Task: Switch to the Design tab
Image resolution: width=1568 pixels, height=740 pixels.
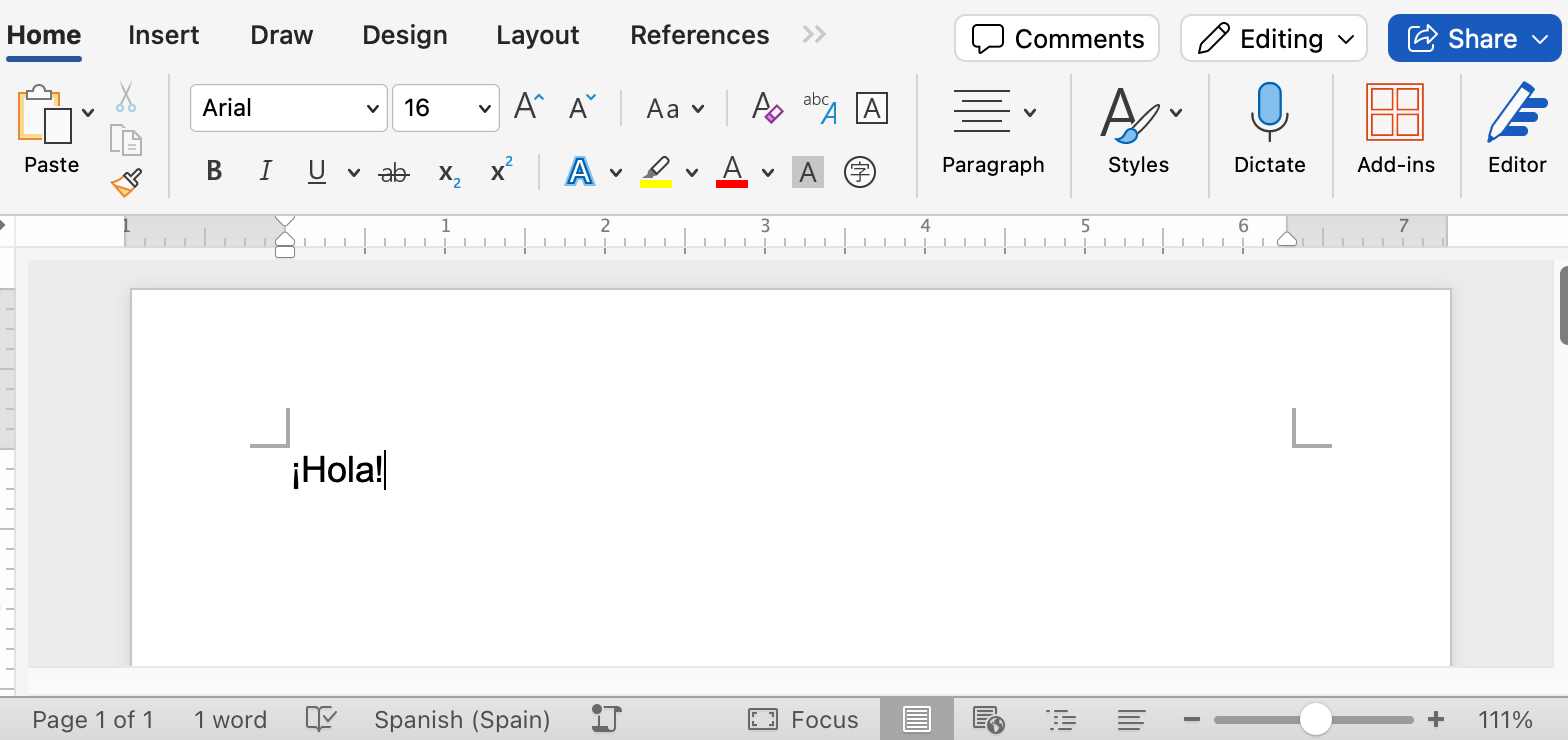Action: tap(405, 36)
